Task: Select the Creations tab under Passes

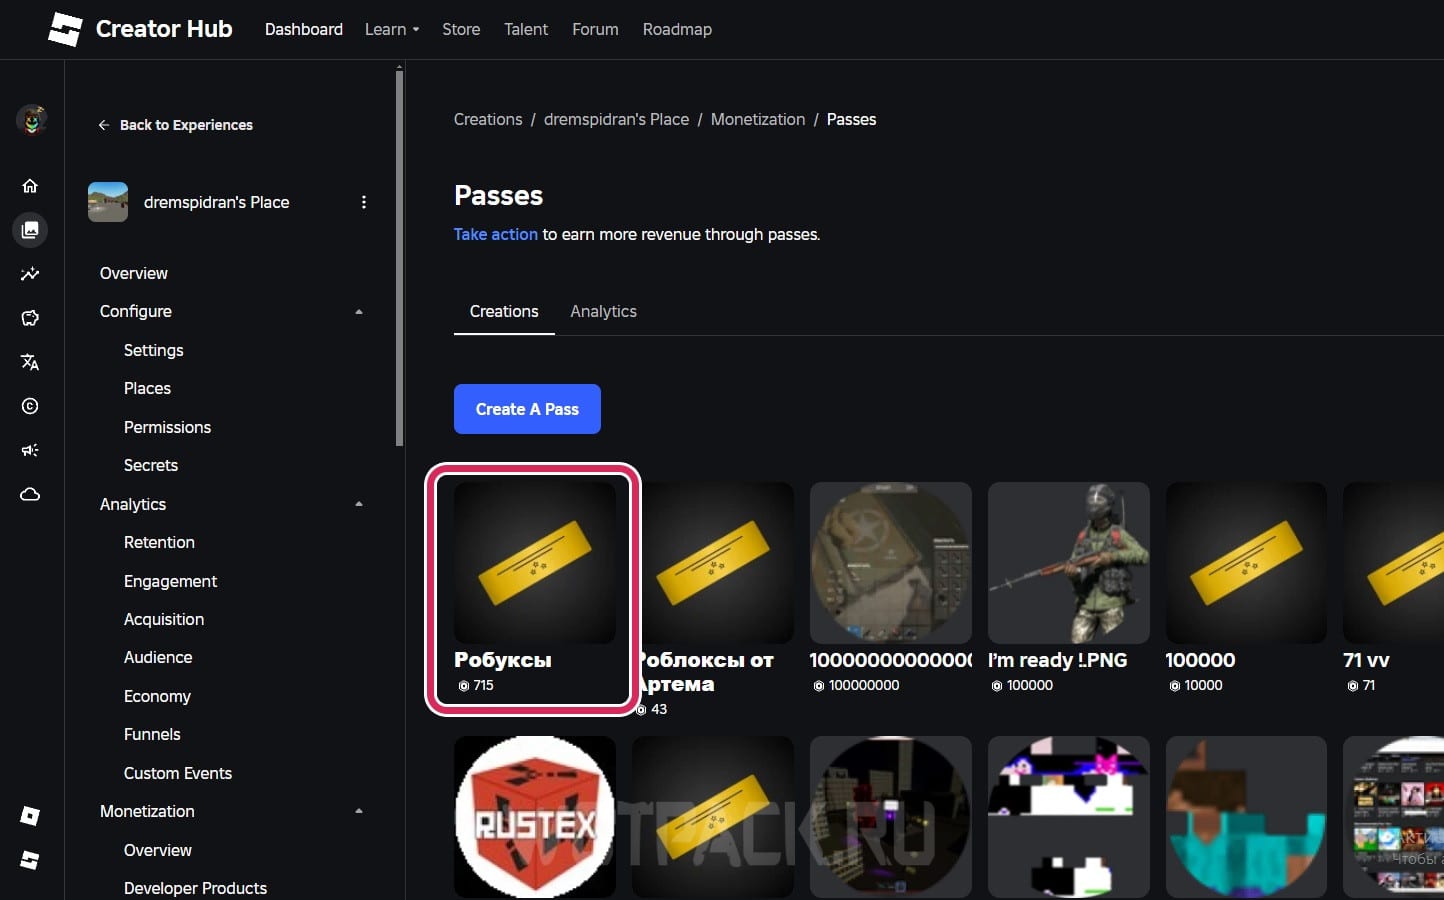Action: (x=504, y=311)
